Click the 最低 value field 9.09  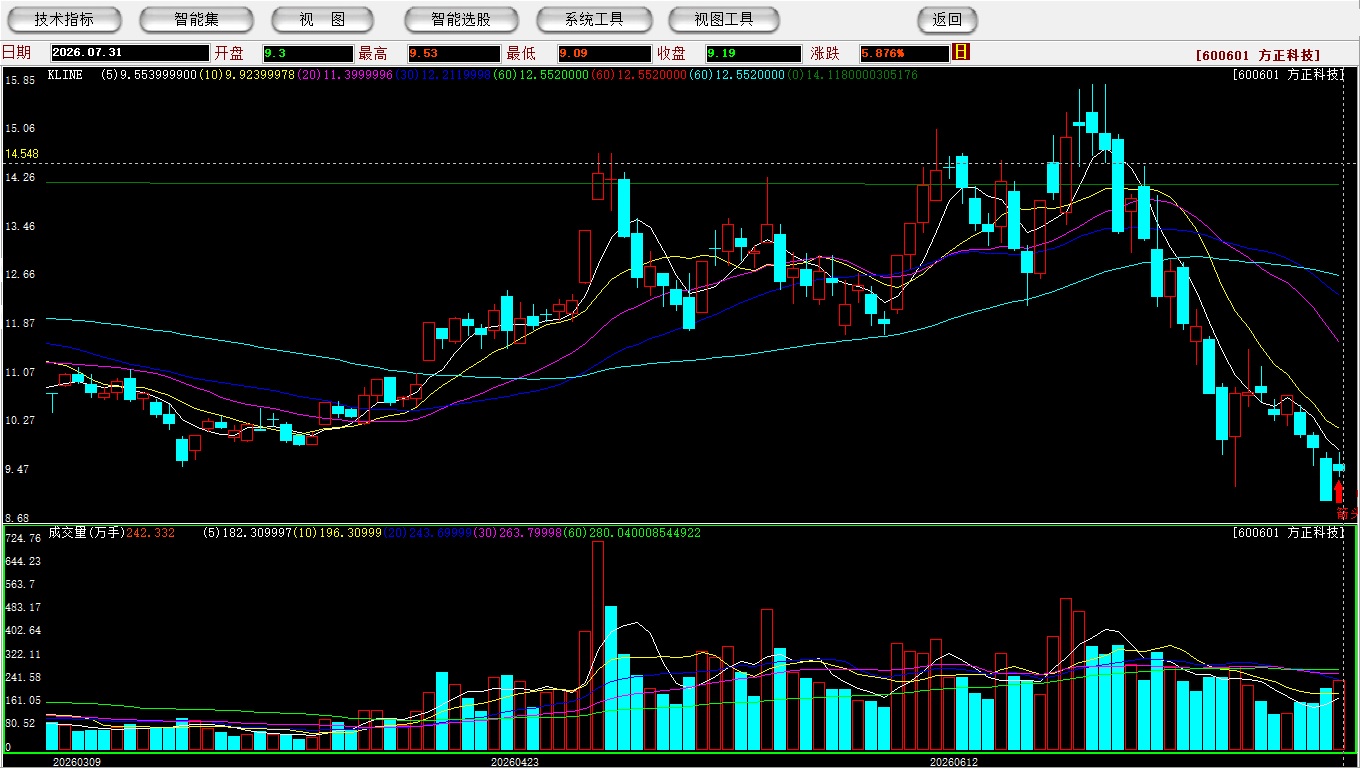605,53
